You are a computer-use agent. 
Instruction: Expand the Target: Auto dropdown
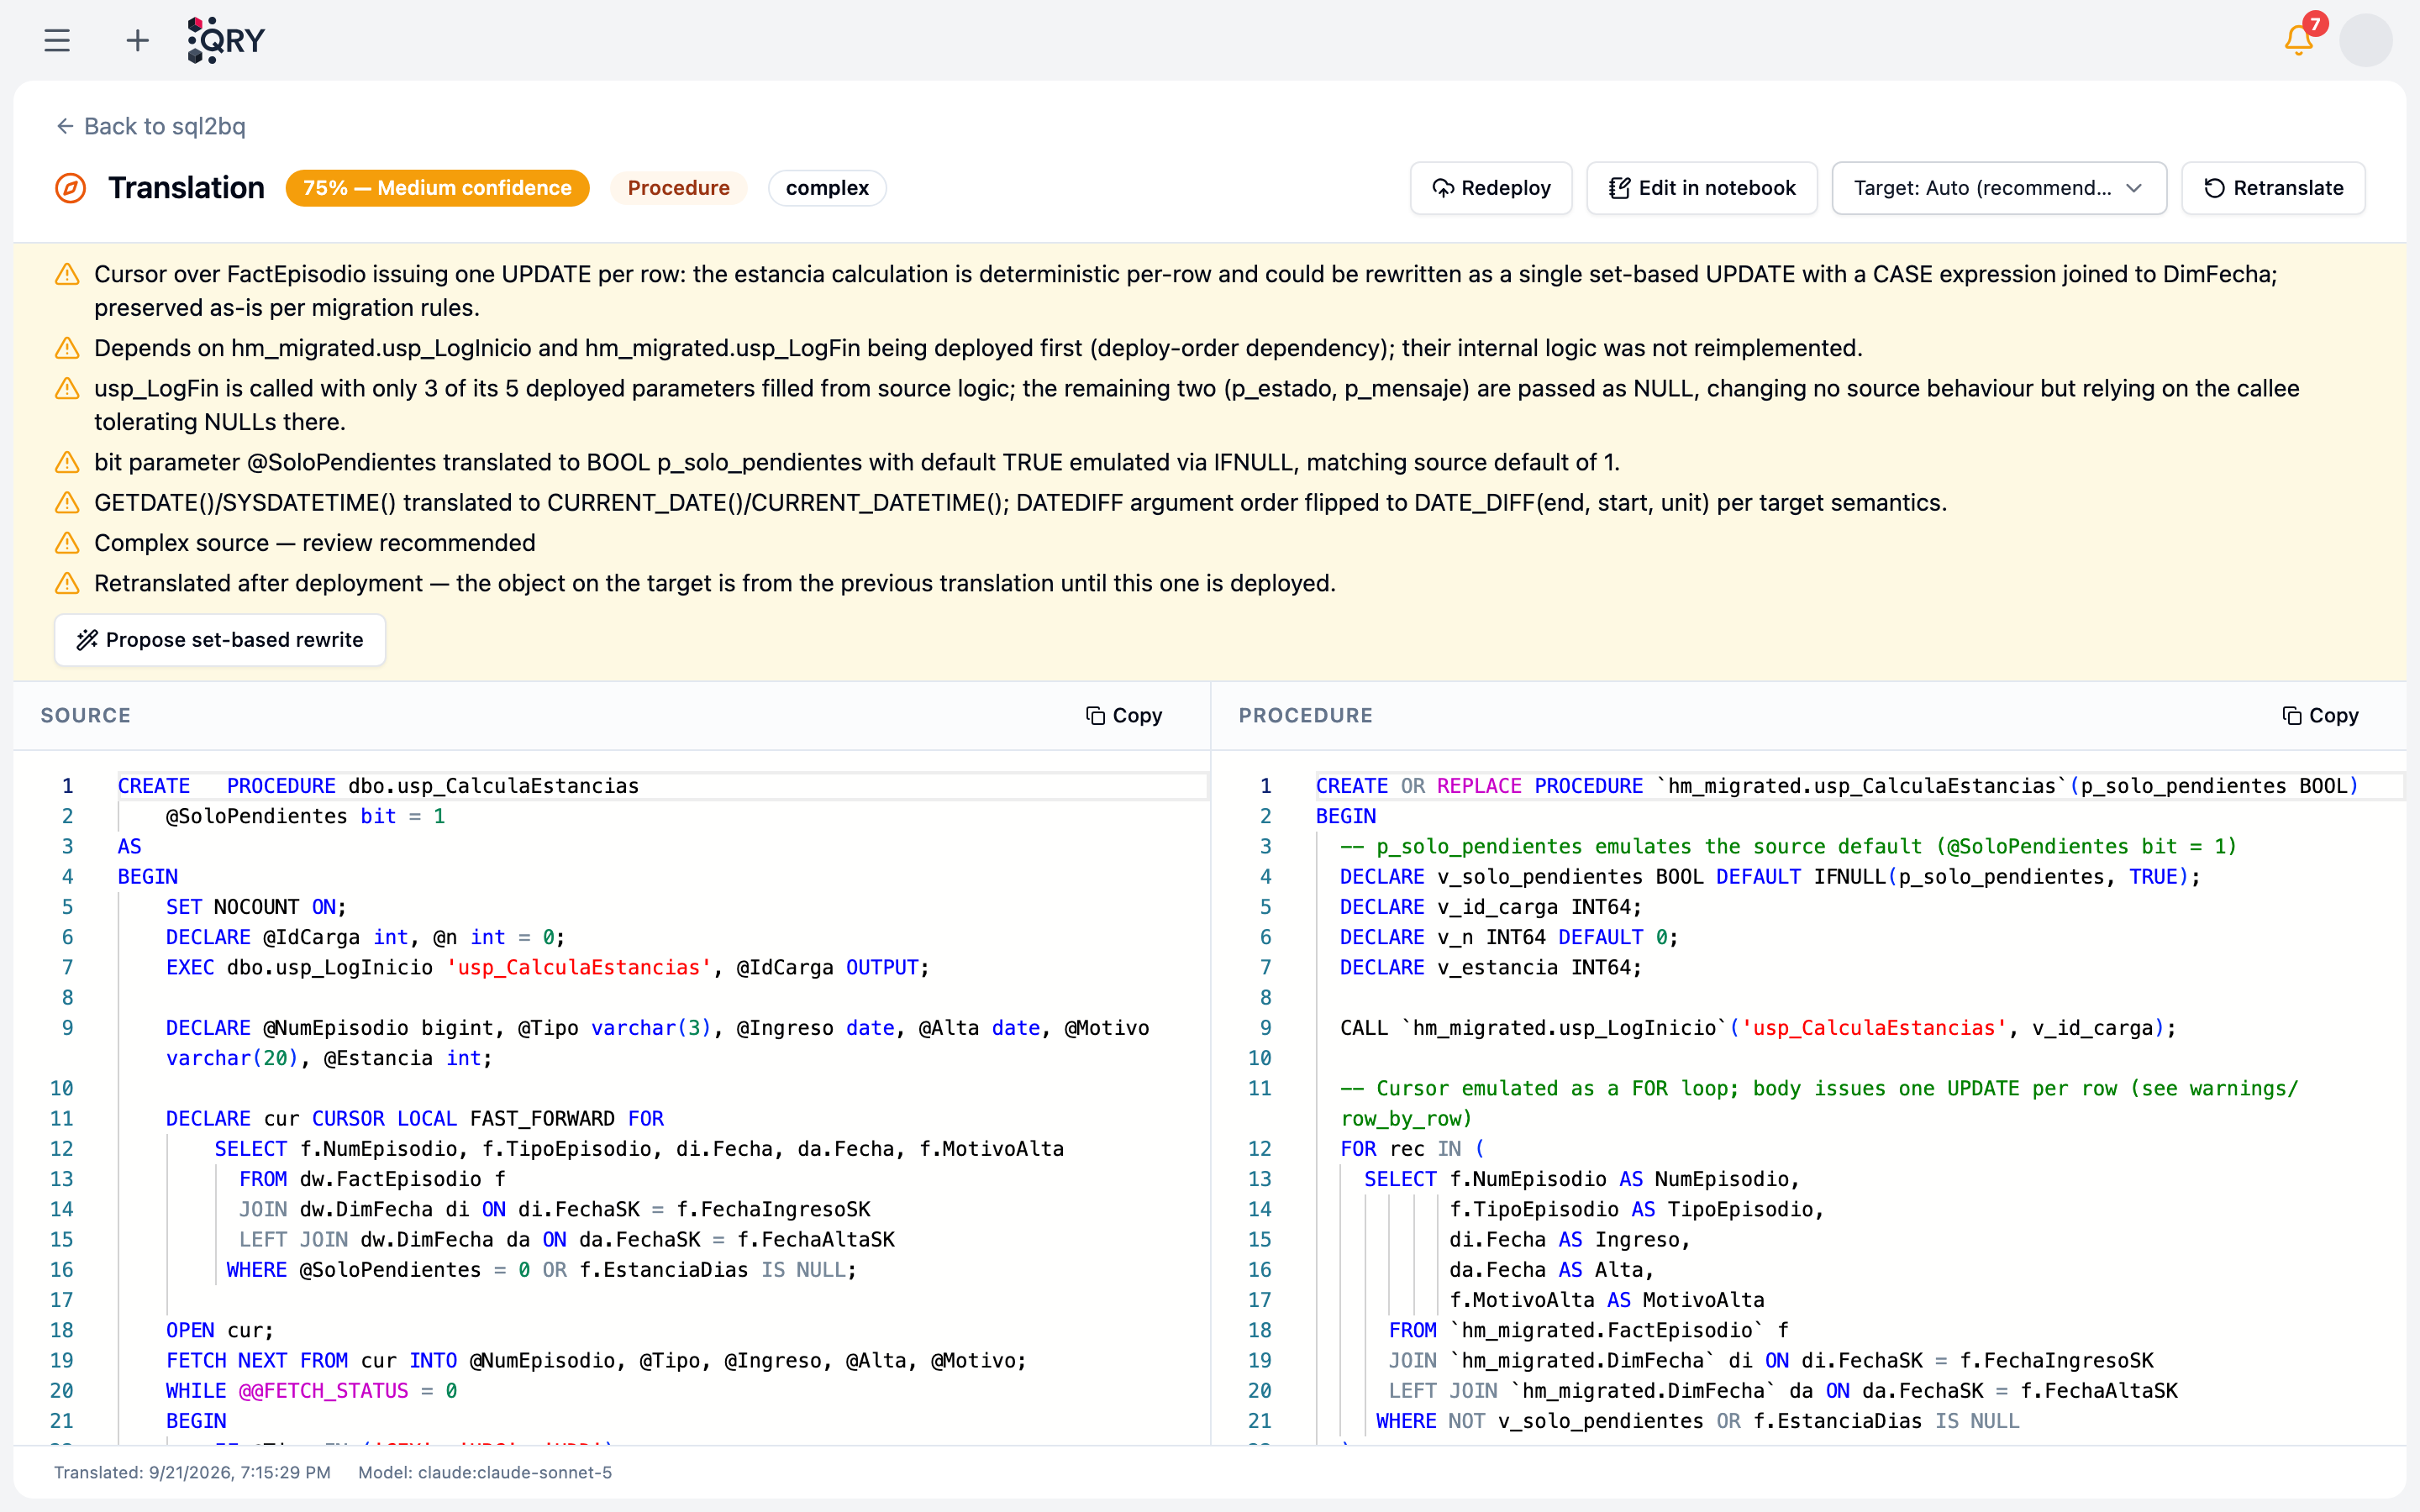click(1998, 188)
